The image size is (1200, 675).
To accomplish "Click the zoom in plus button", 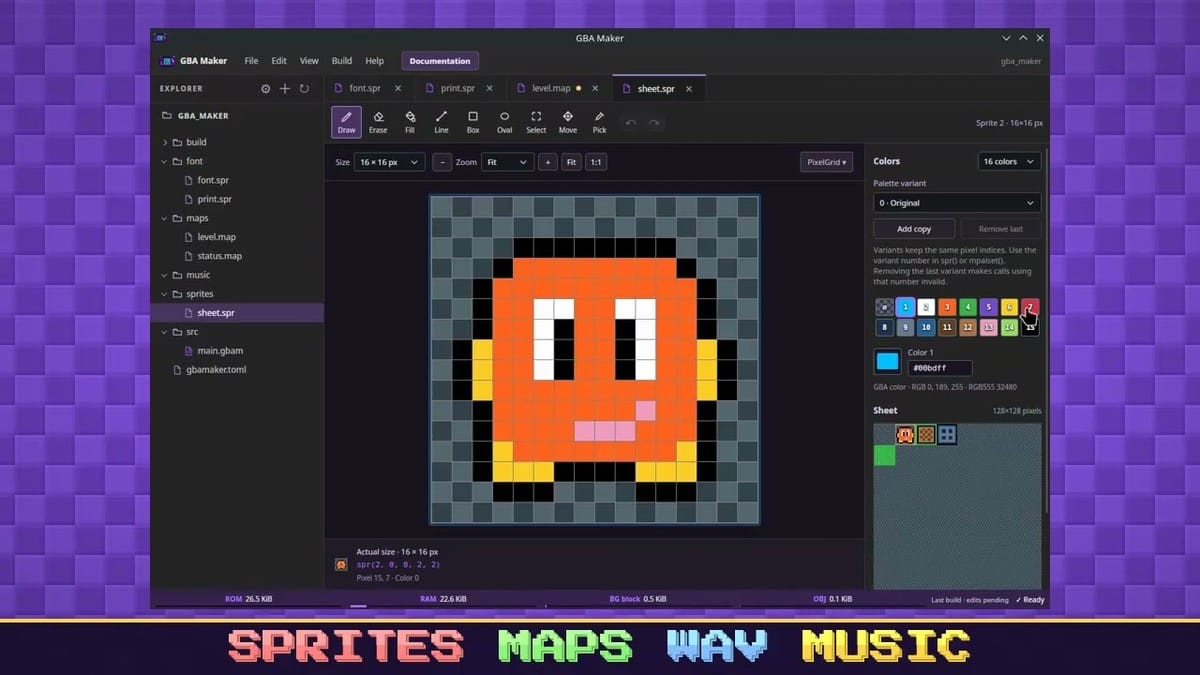I will click(x=547, y=162).
